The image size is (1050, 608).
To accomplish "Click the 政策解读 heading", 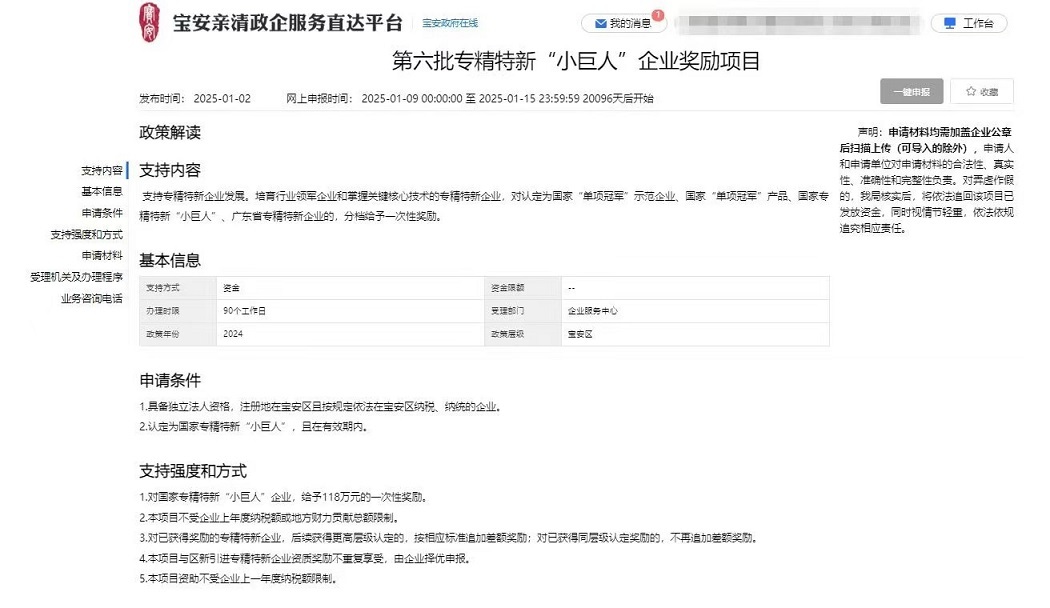I will 170,132.
